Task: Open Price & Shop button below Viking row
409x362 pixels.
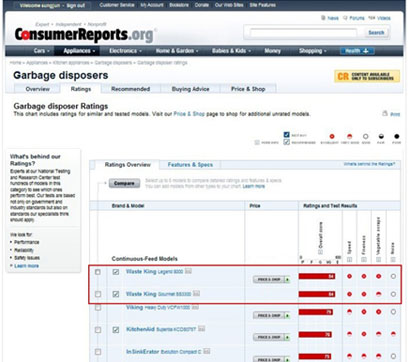Action: pos(271,315)
